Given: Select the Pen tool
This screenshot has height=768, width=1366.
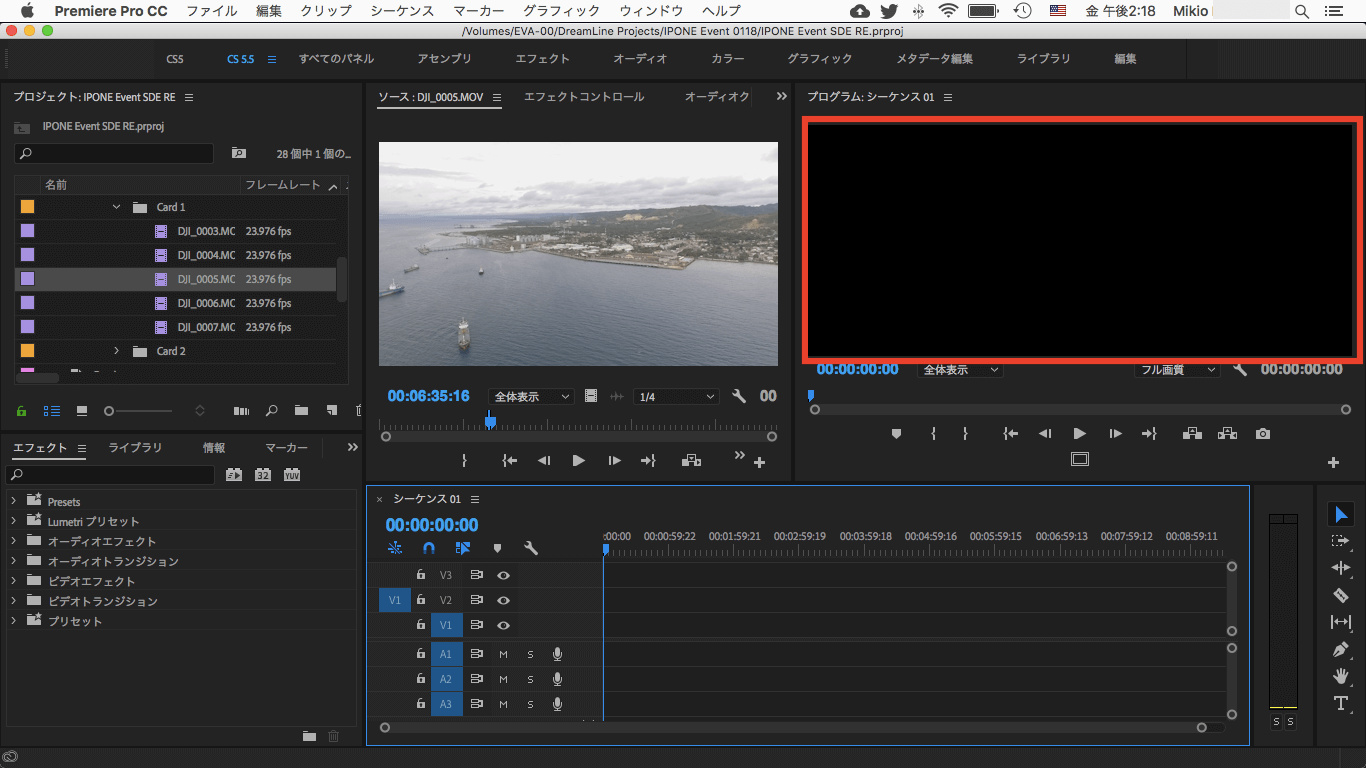Looking at the screenshot, I should click(x=1341, y=649).
